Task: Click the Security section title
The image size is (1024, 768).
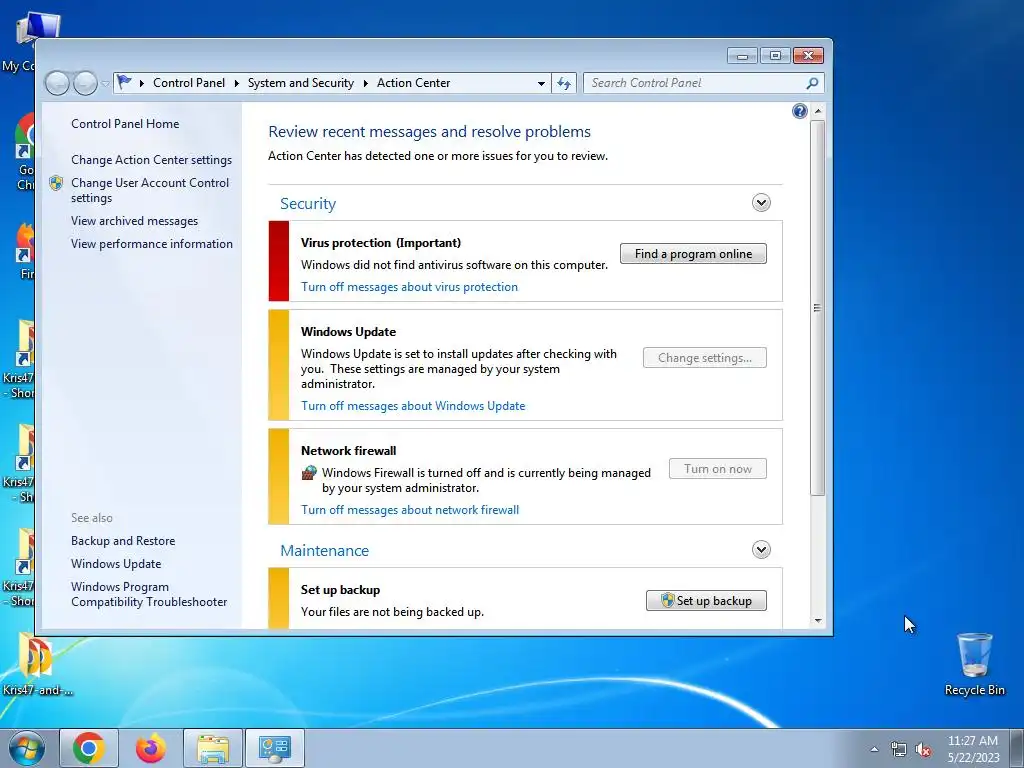Action: [x=308, y=204]
